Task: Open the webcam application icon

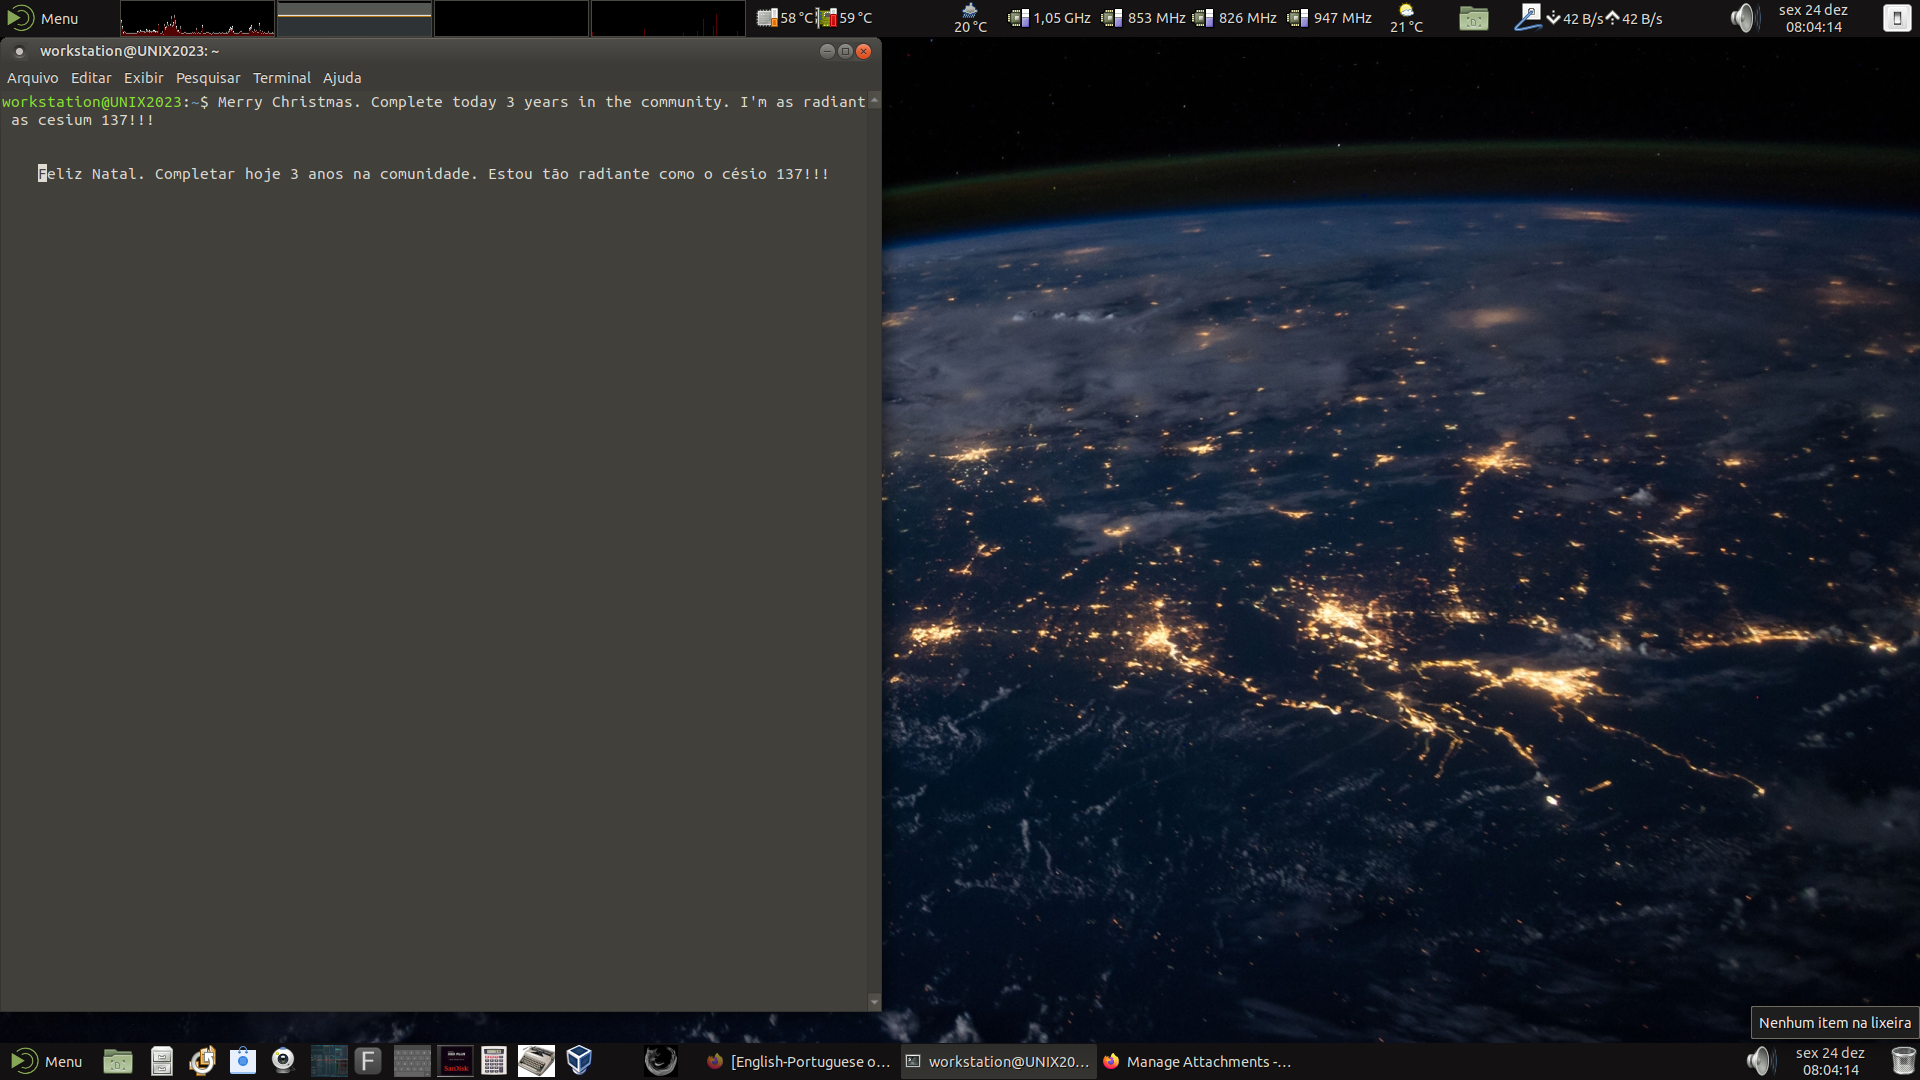Action: pos(283,1061)
